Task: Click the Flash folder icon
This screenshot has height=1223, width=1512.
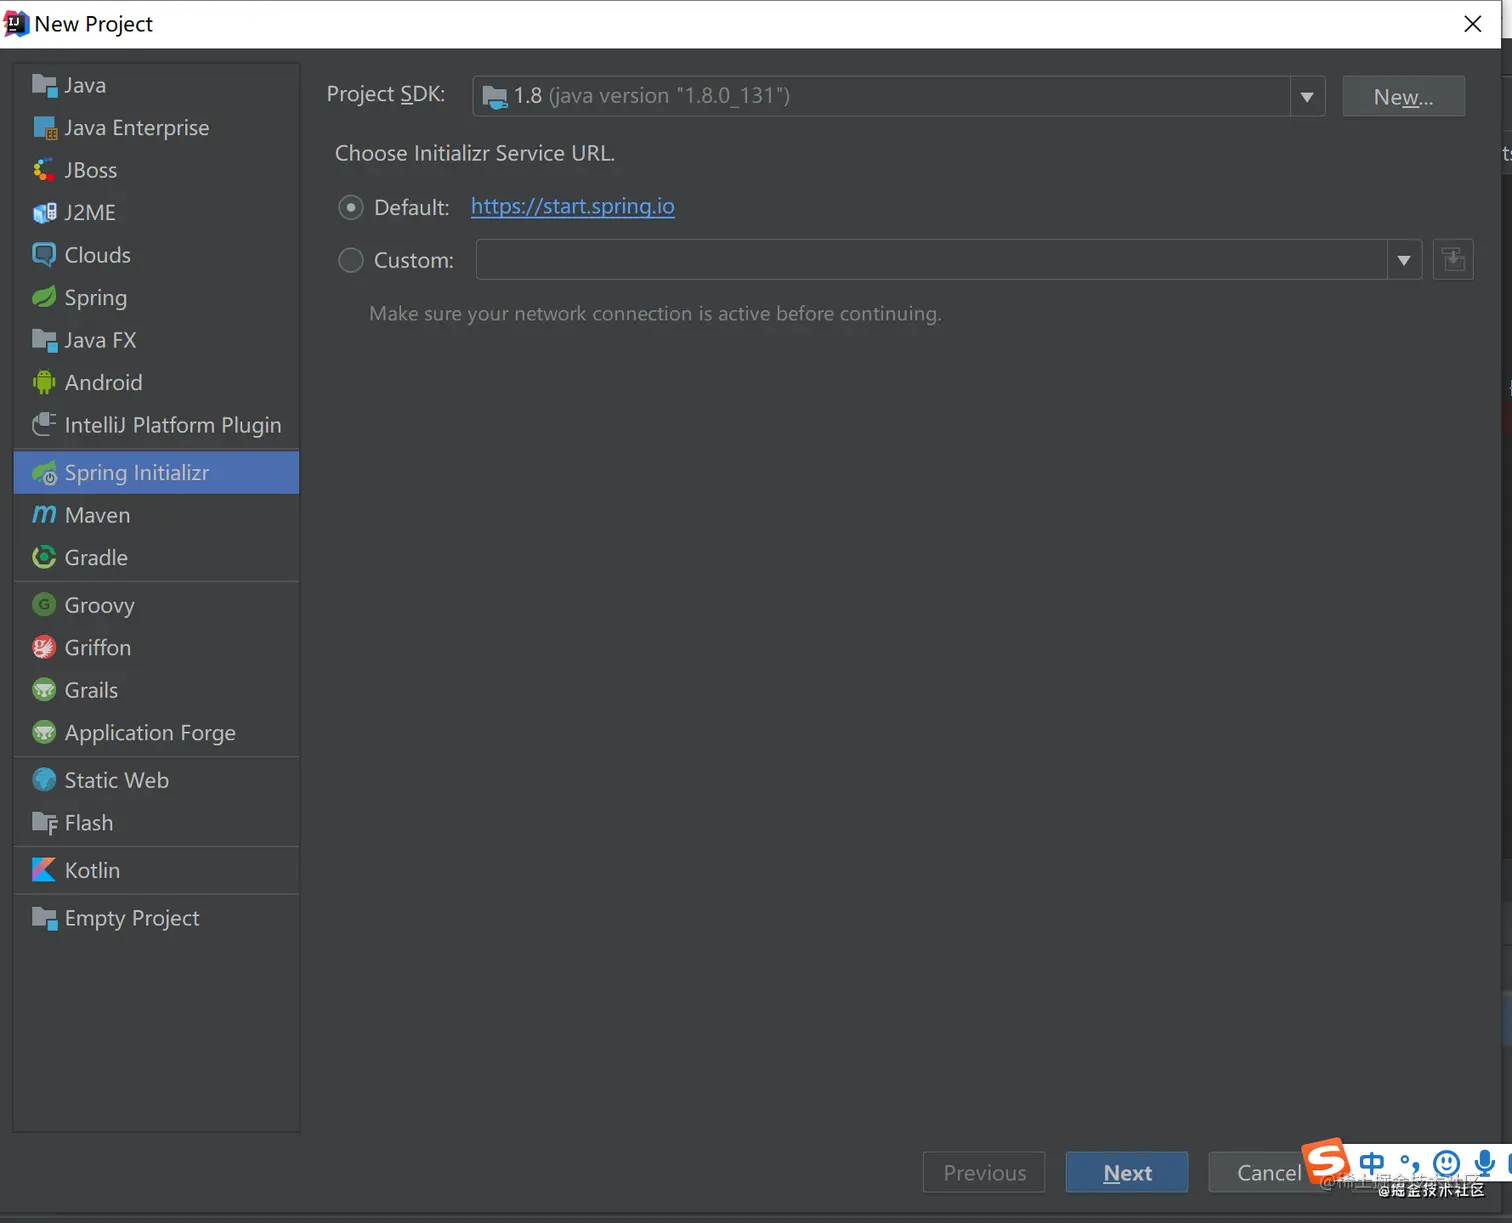Action: pos(44,823)
